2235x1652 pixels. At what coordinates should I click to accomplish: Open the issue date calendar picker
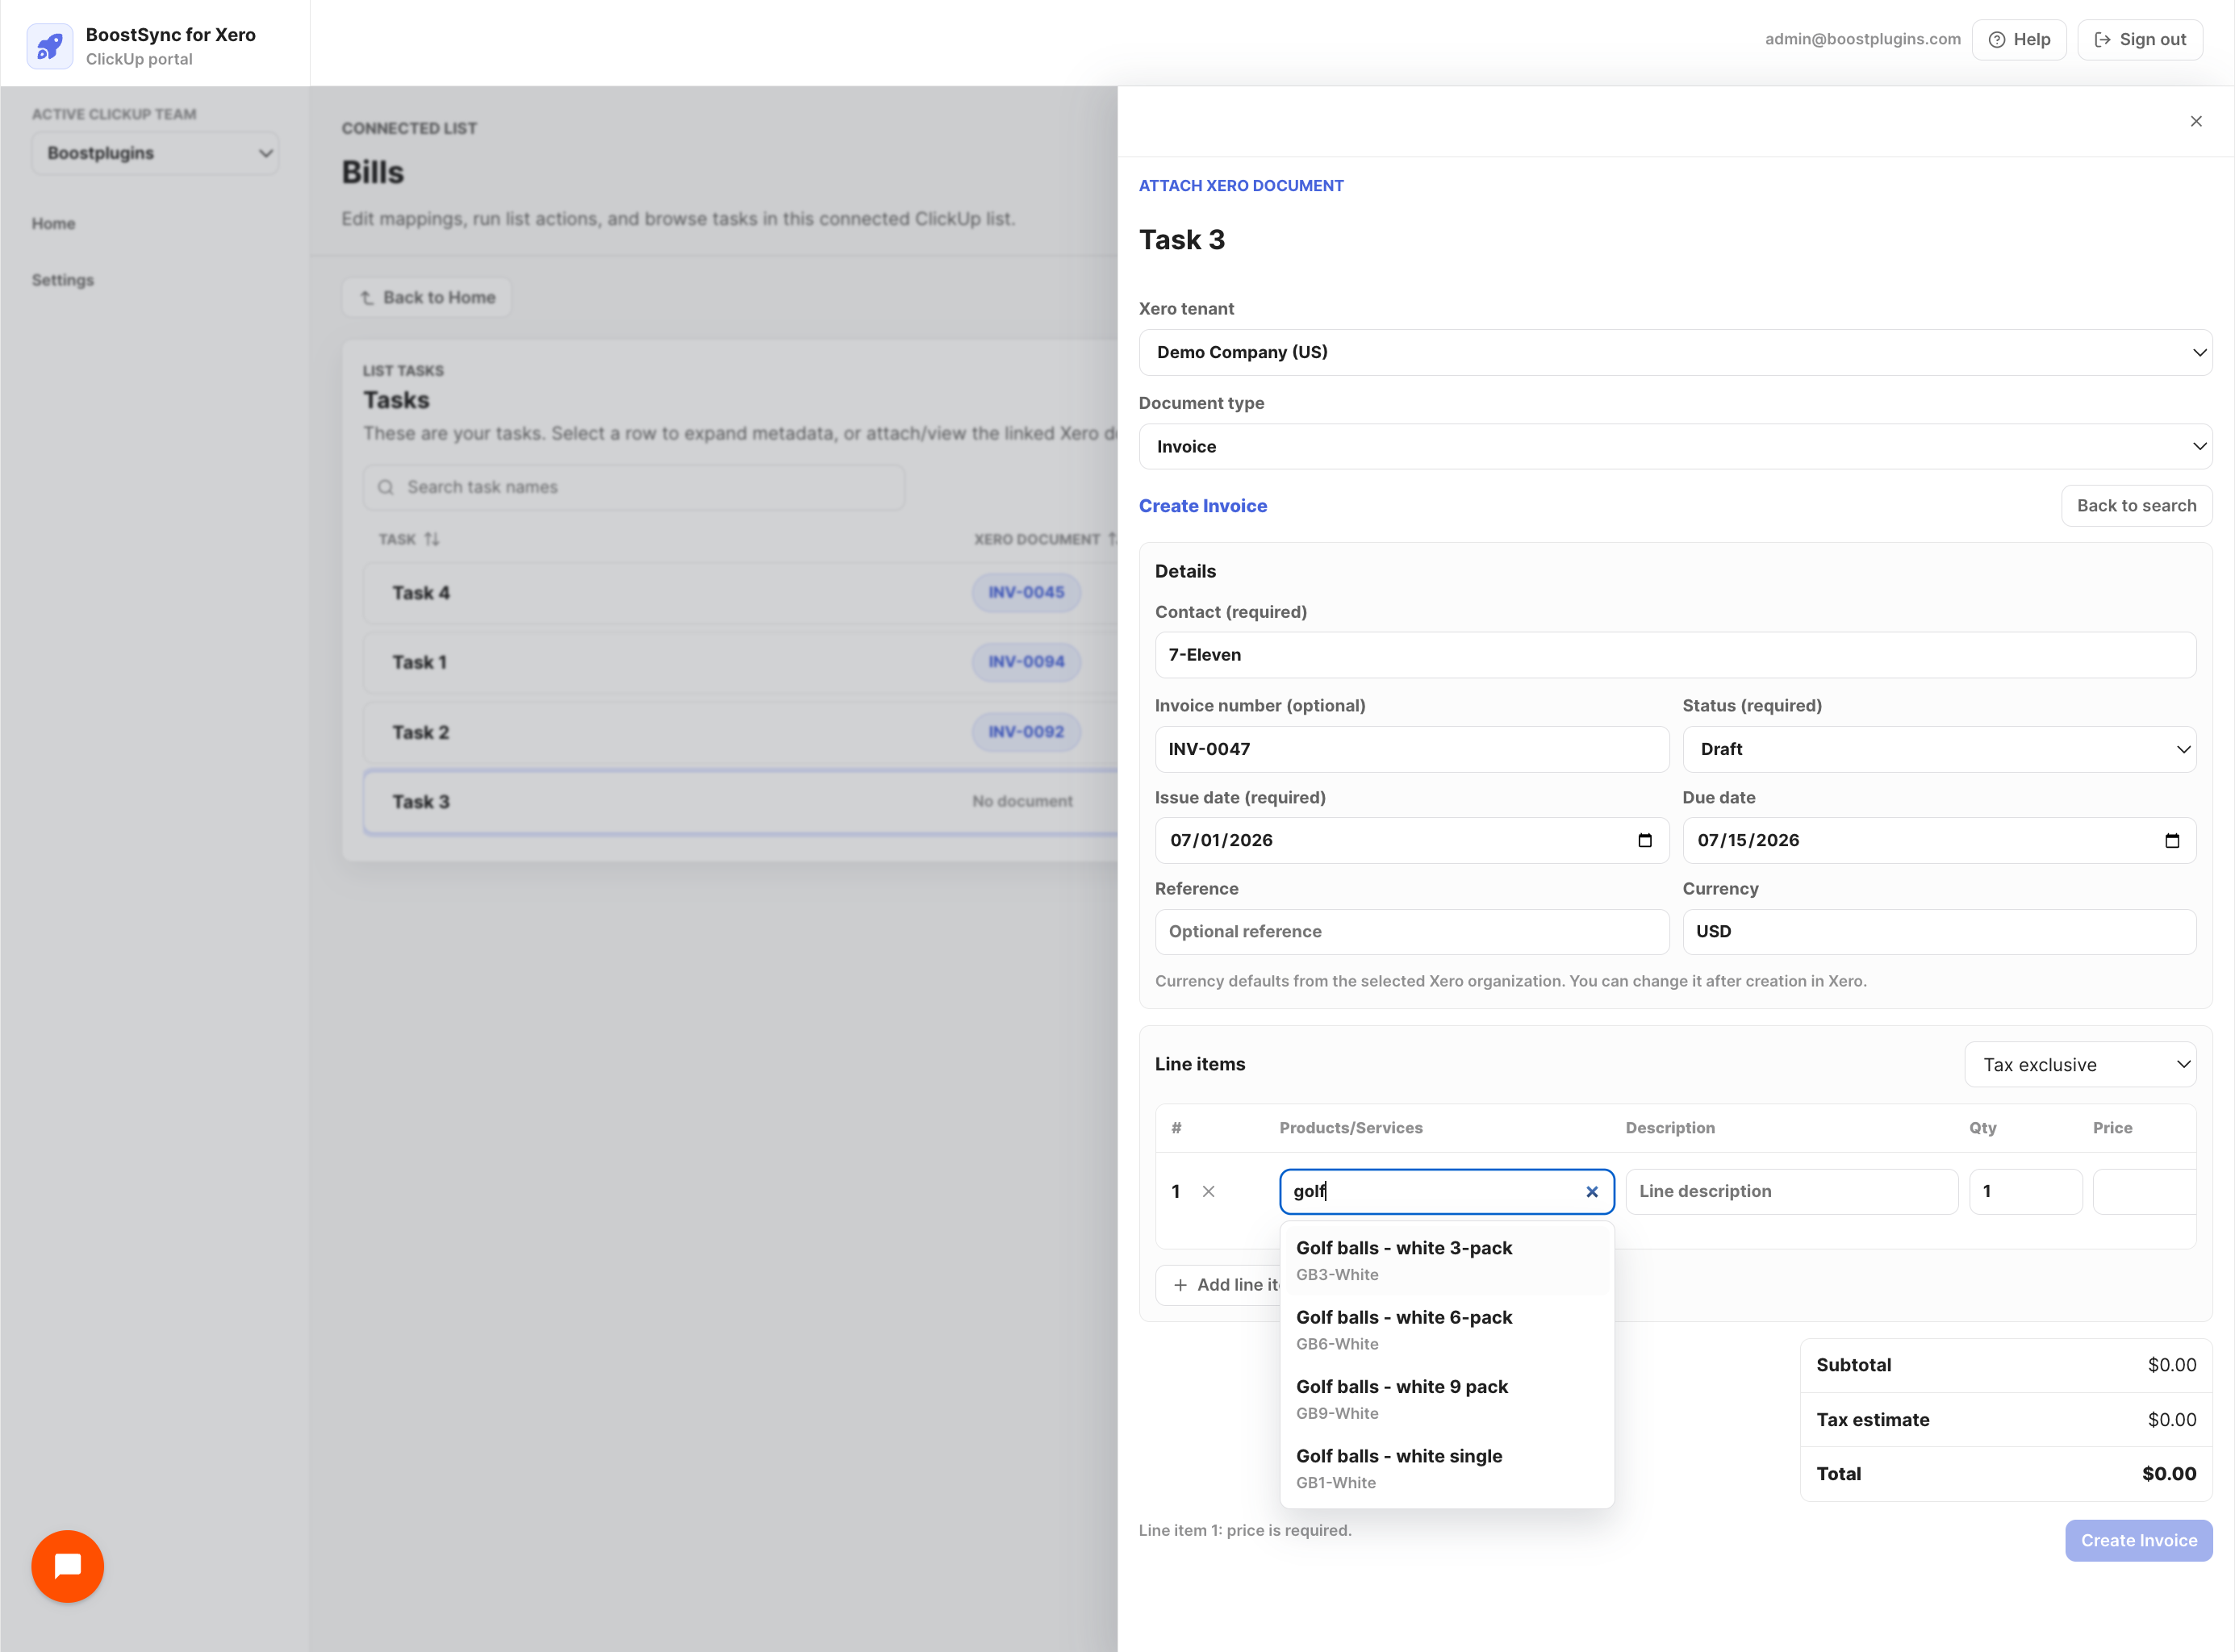pyautogui.click(x=1644, y=840)
